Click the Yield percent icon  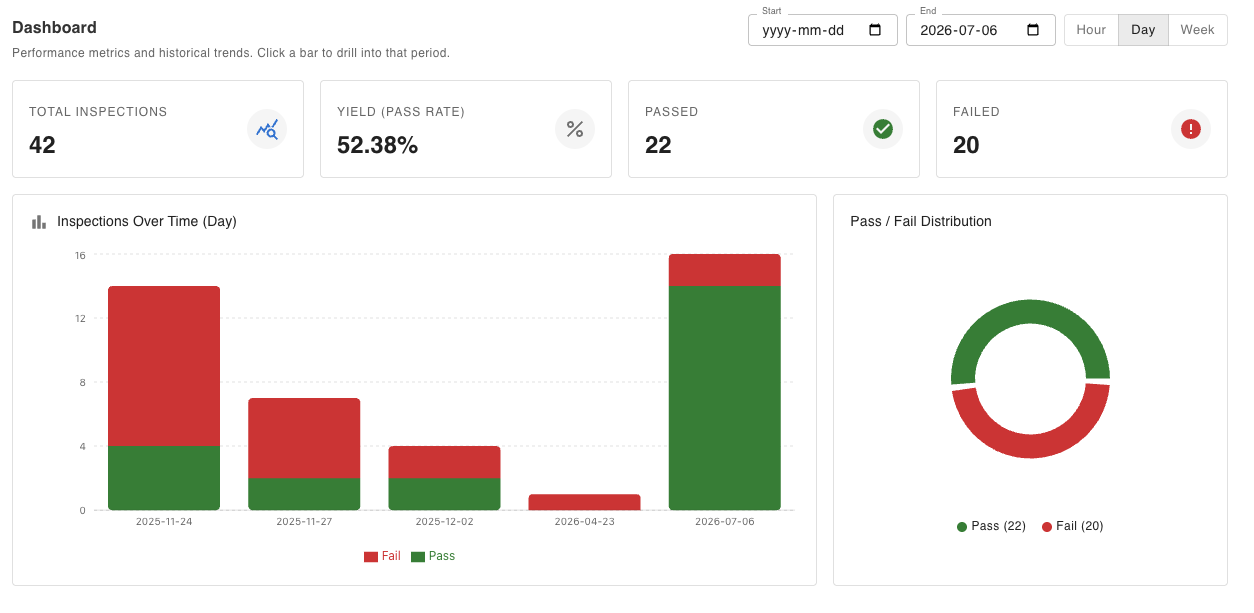tap(575, 129)
